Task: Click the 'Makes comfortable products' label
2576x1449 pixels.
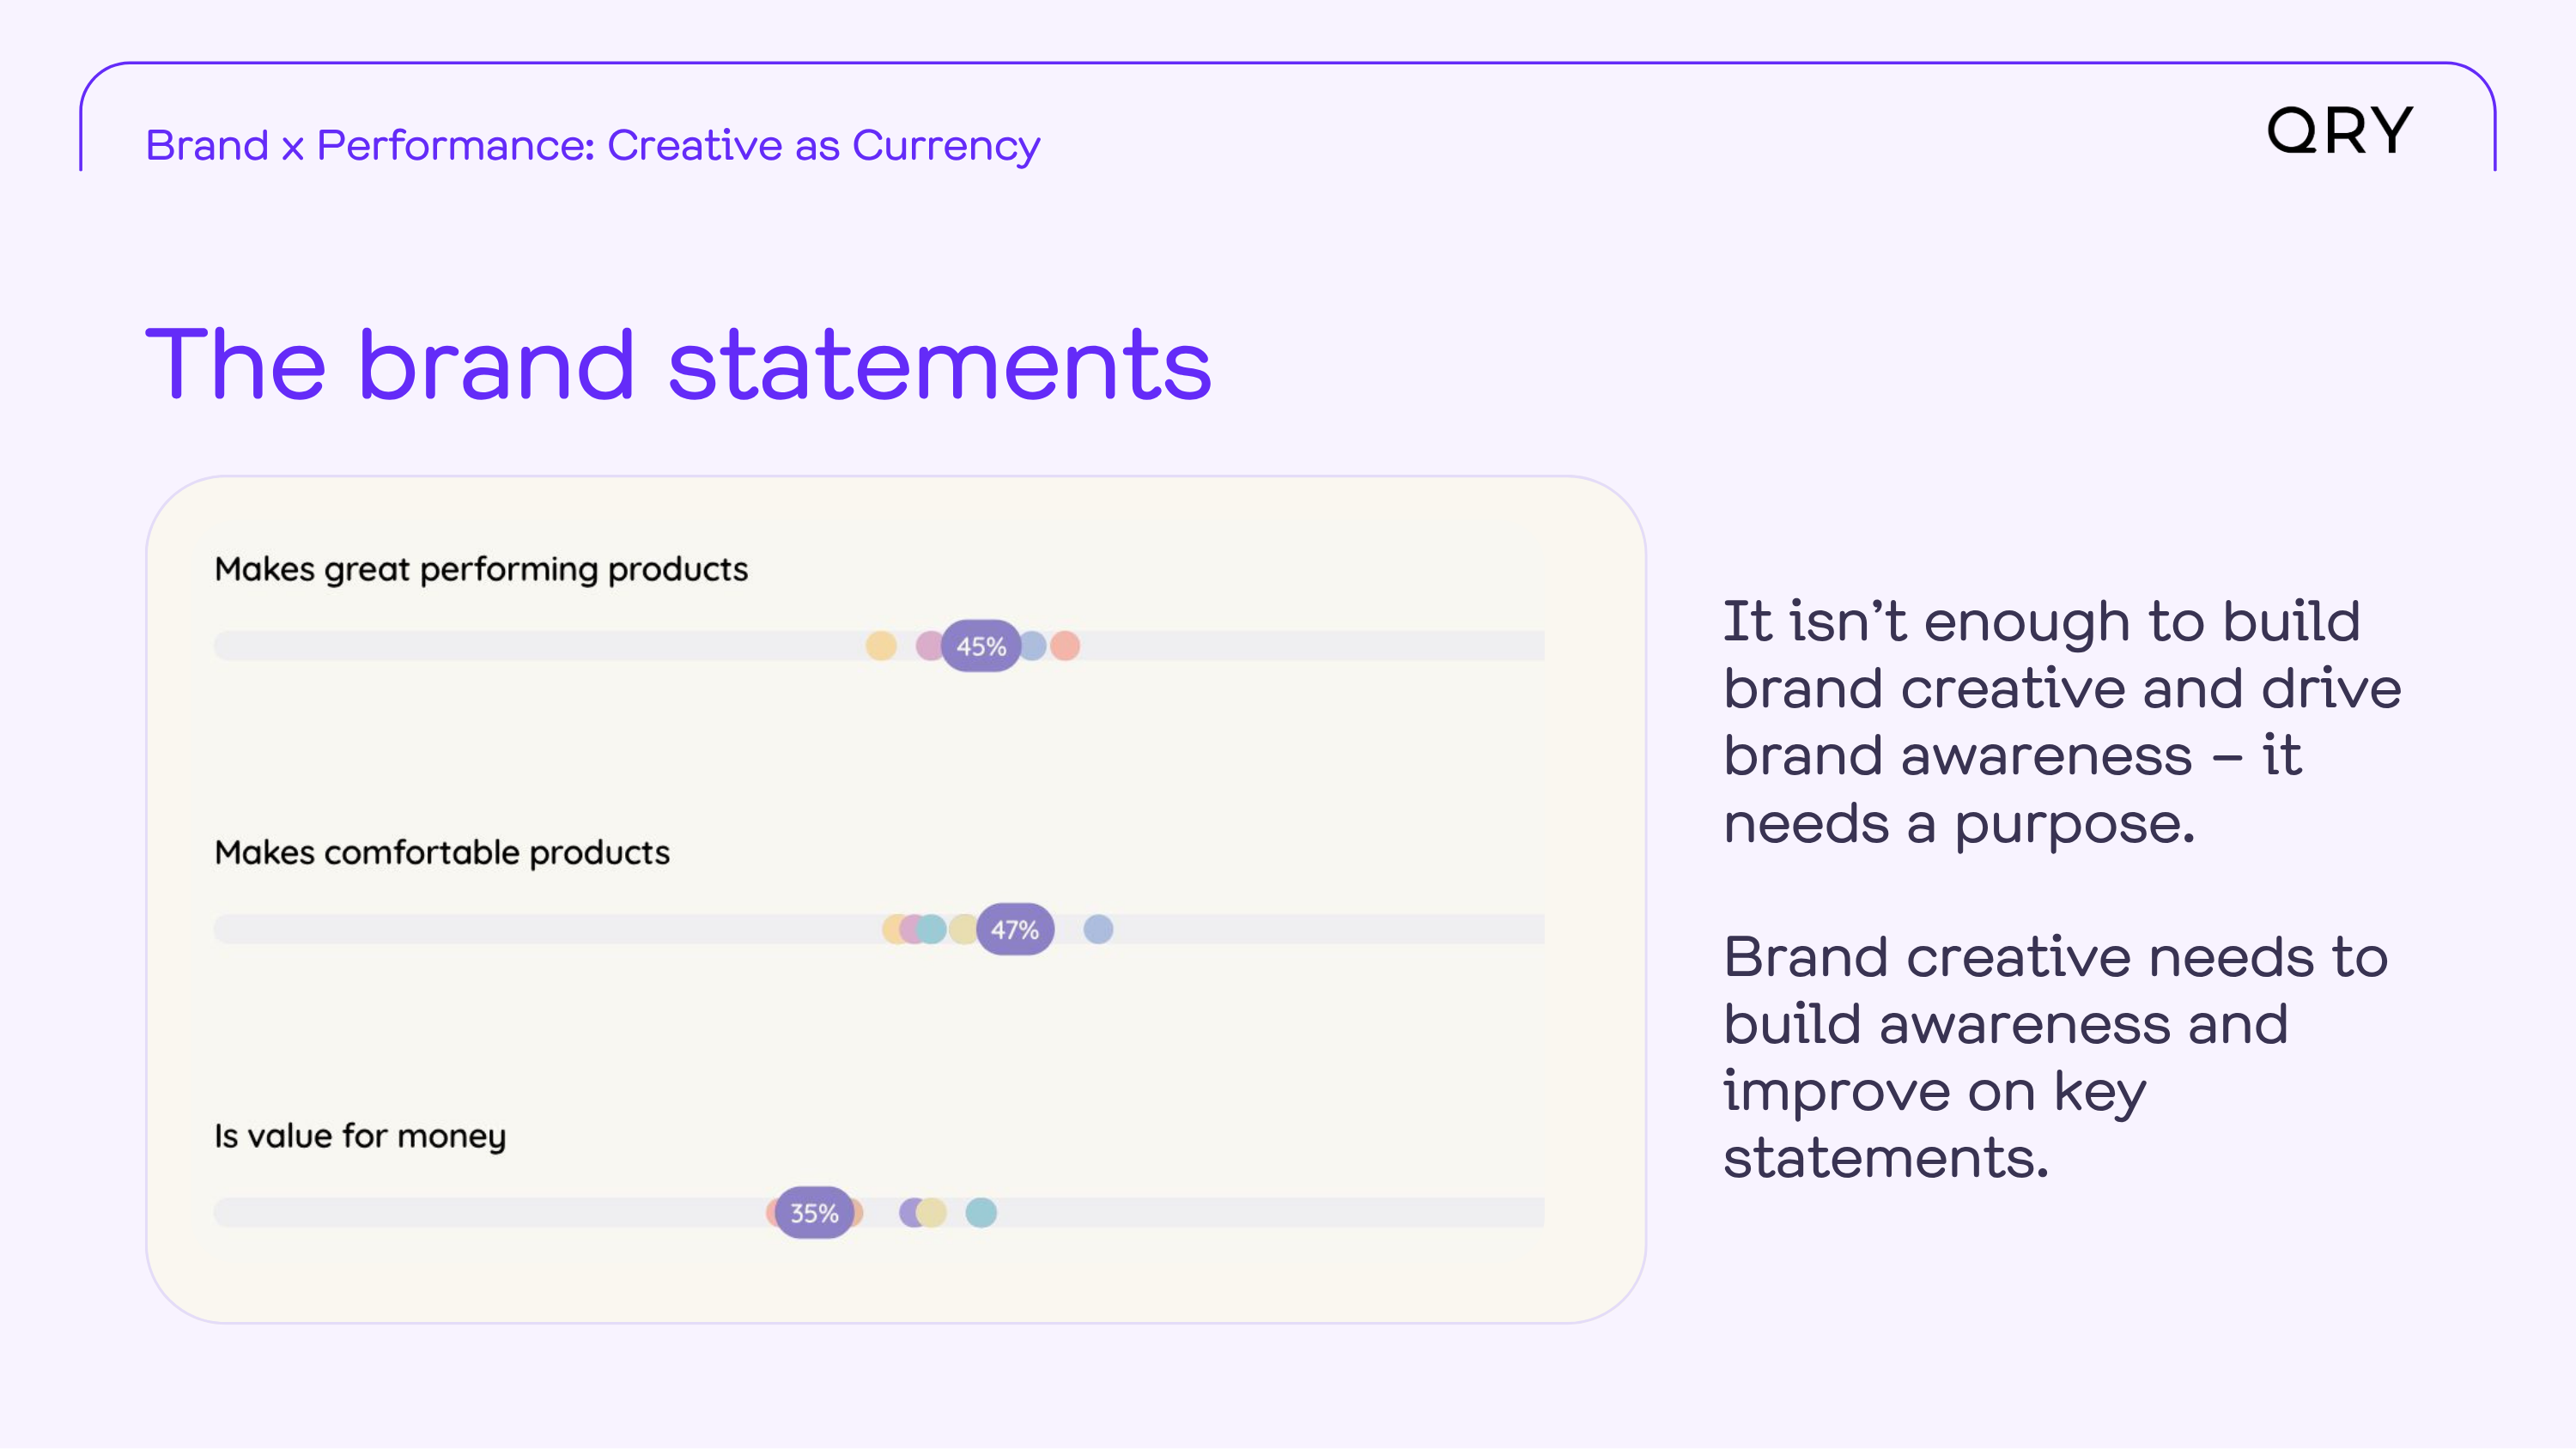Action: coord(442,853)
